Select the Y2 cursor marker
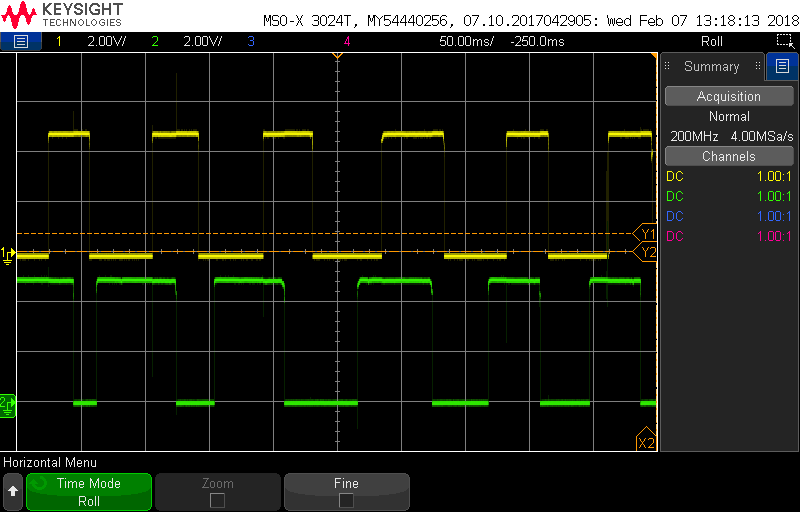The width and height of the screenshot is (800, 512). 645,252
